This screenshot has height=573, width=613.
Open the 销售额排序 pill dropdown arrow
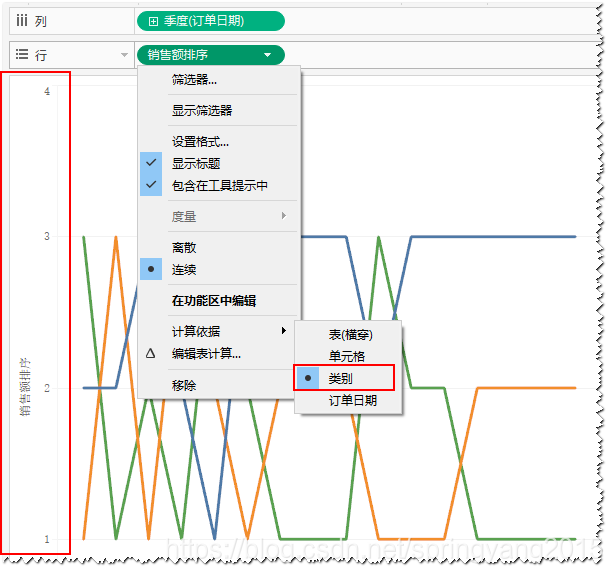coord(267,55)
